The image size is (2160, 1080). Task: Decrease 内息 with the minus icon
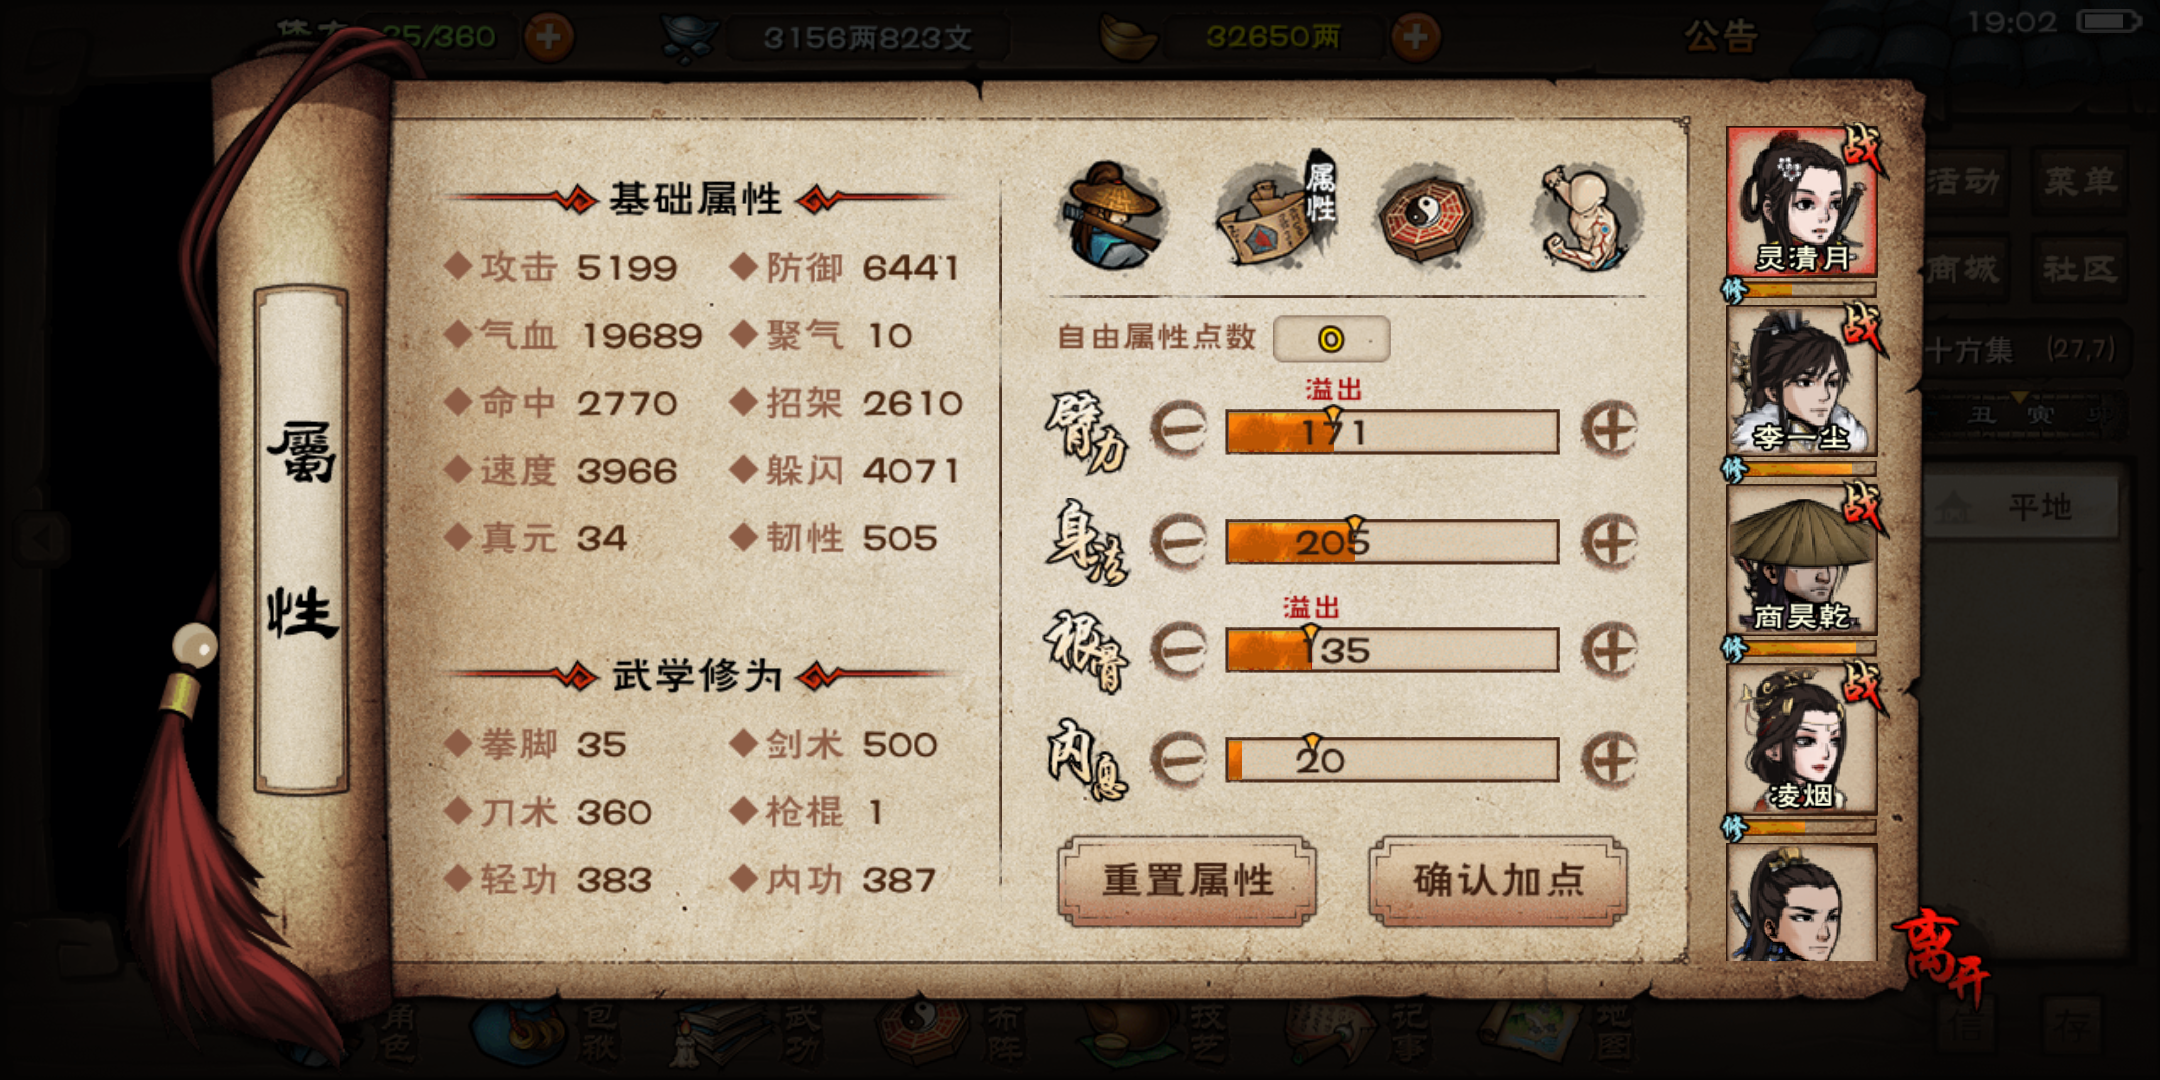(x=1179, y=760)
